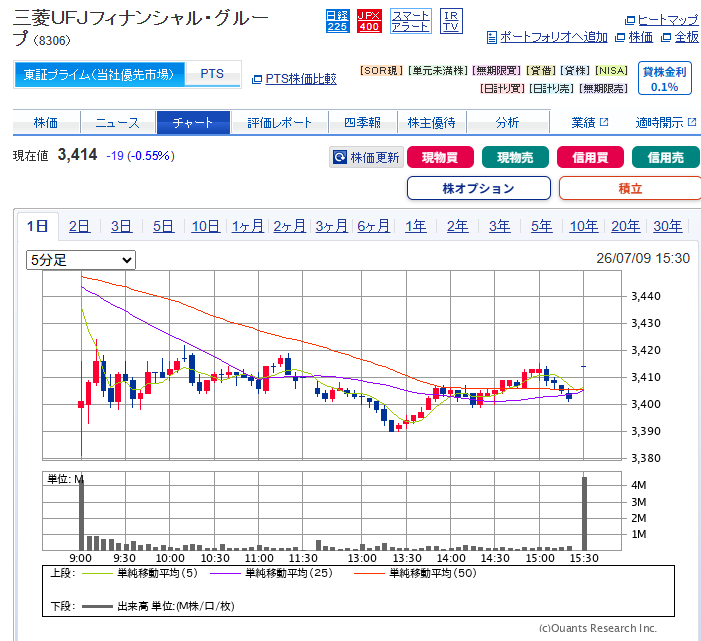Open 全板 link
This screenshot has height=641, width=701.
click(x=686, y=37)
